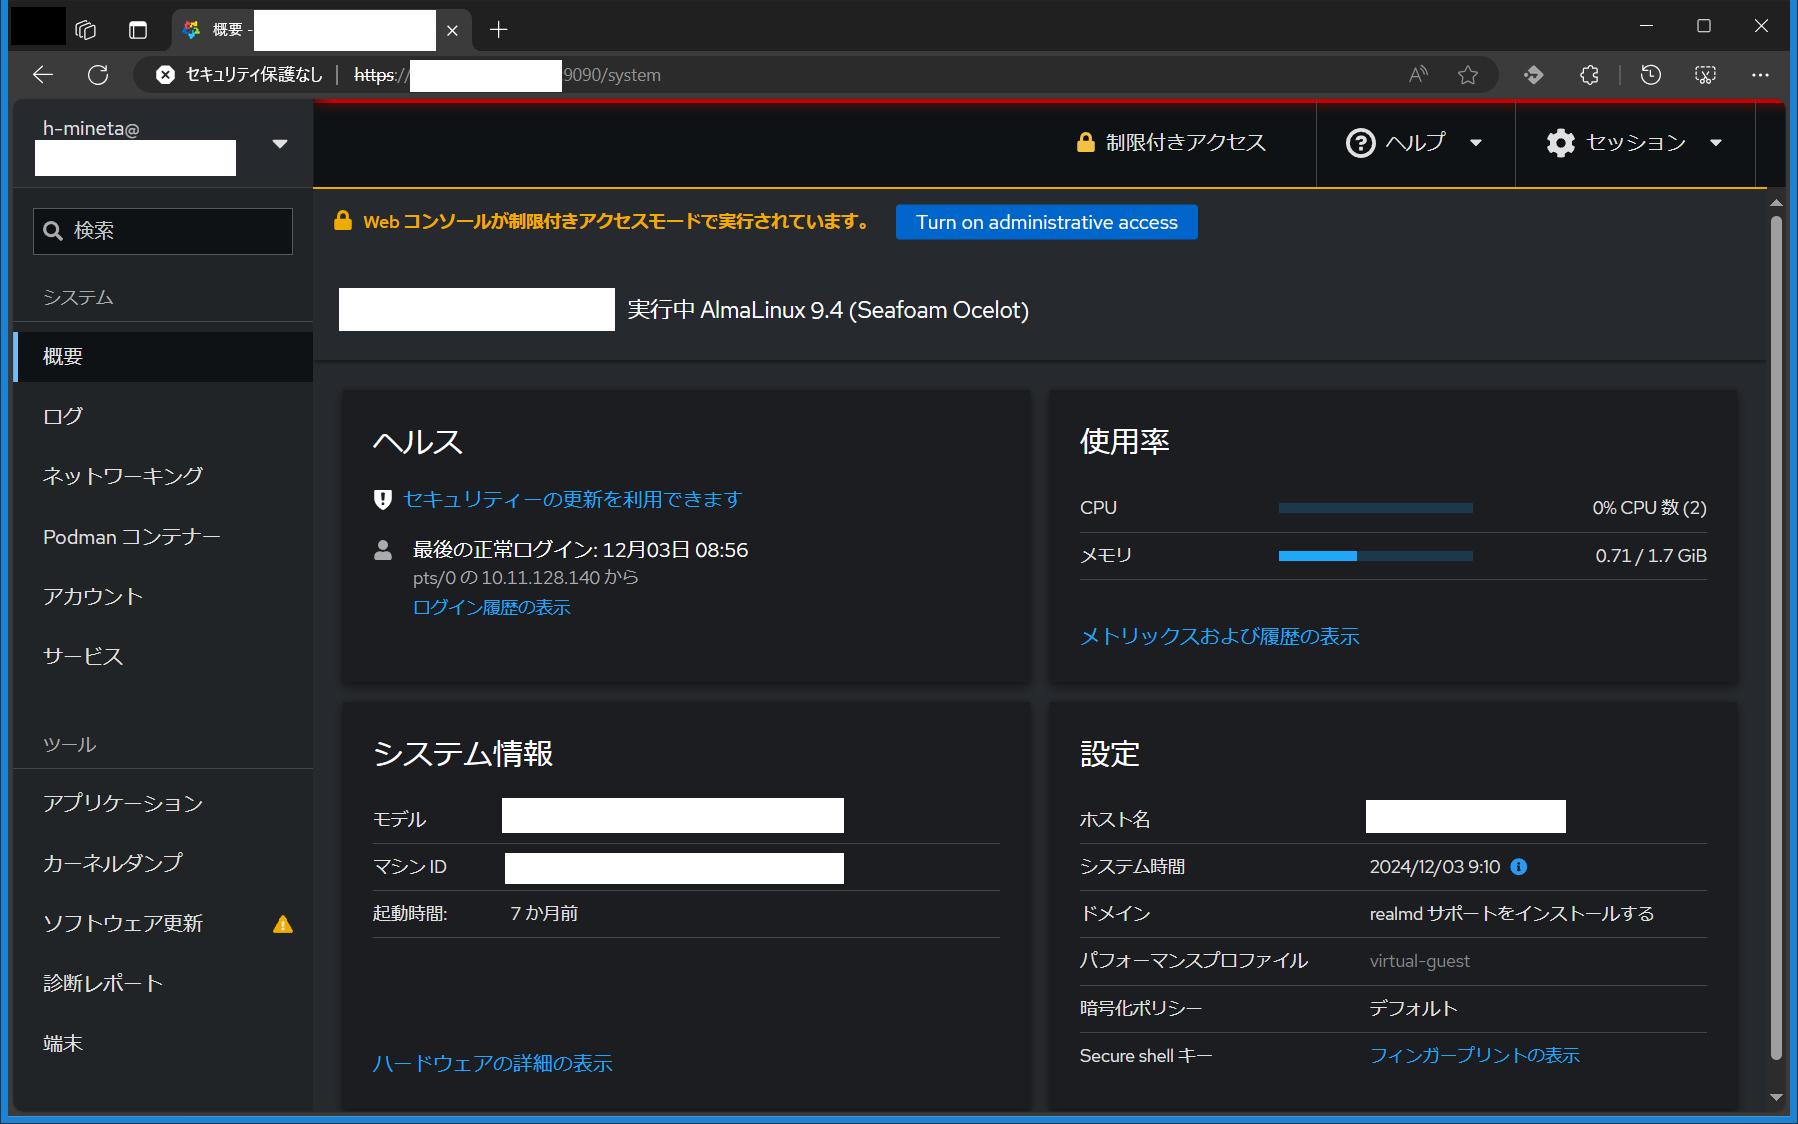The width and height of the screenshot is (1798, 1124).
Task: Click the magnifier icon in the sidebar search
Action: pos(54,231)
